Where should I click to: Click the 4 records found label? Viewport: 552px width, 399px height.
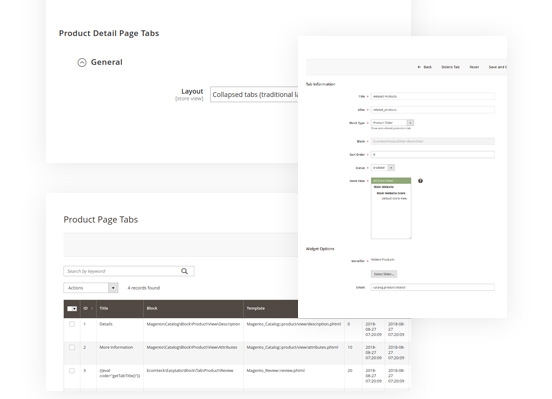coord(144,288)
